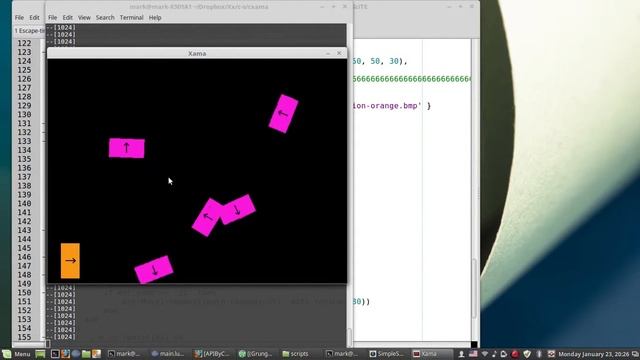This screenshot has height=360, width=640.
Task: Open the Mint Menu button
Action: point(16,354)
